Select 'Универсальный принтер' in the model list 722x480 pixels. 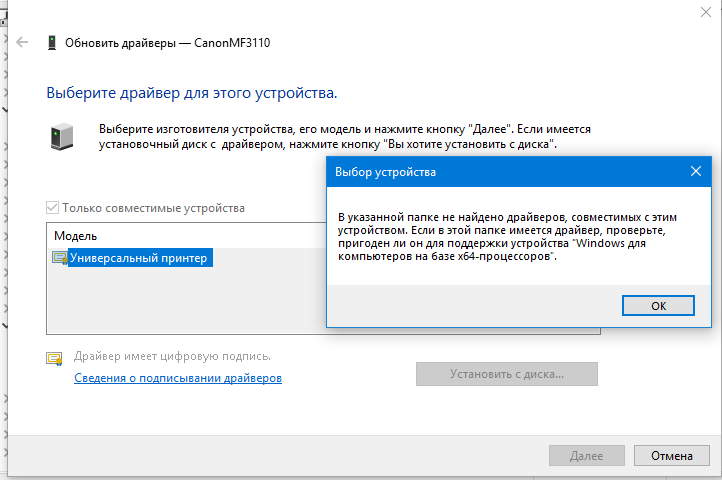(x=139, y=258)
